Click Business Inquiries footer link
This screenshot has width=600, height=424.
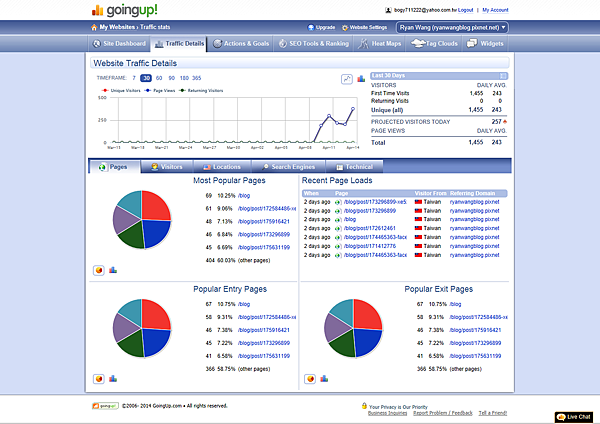387,413
